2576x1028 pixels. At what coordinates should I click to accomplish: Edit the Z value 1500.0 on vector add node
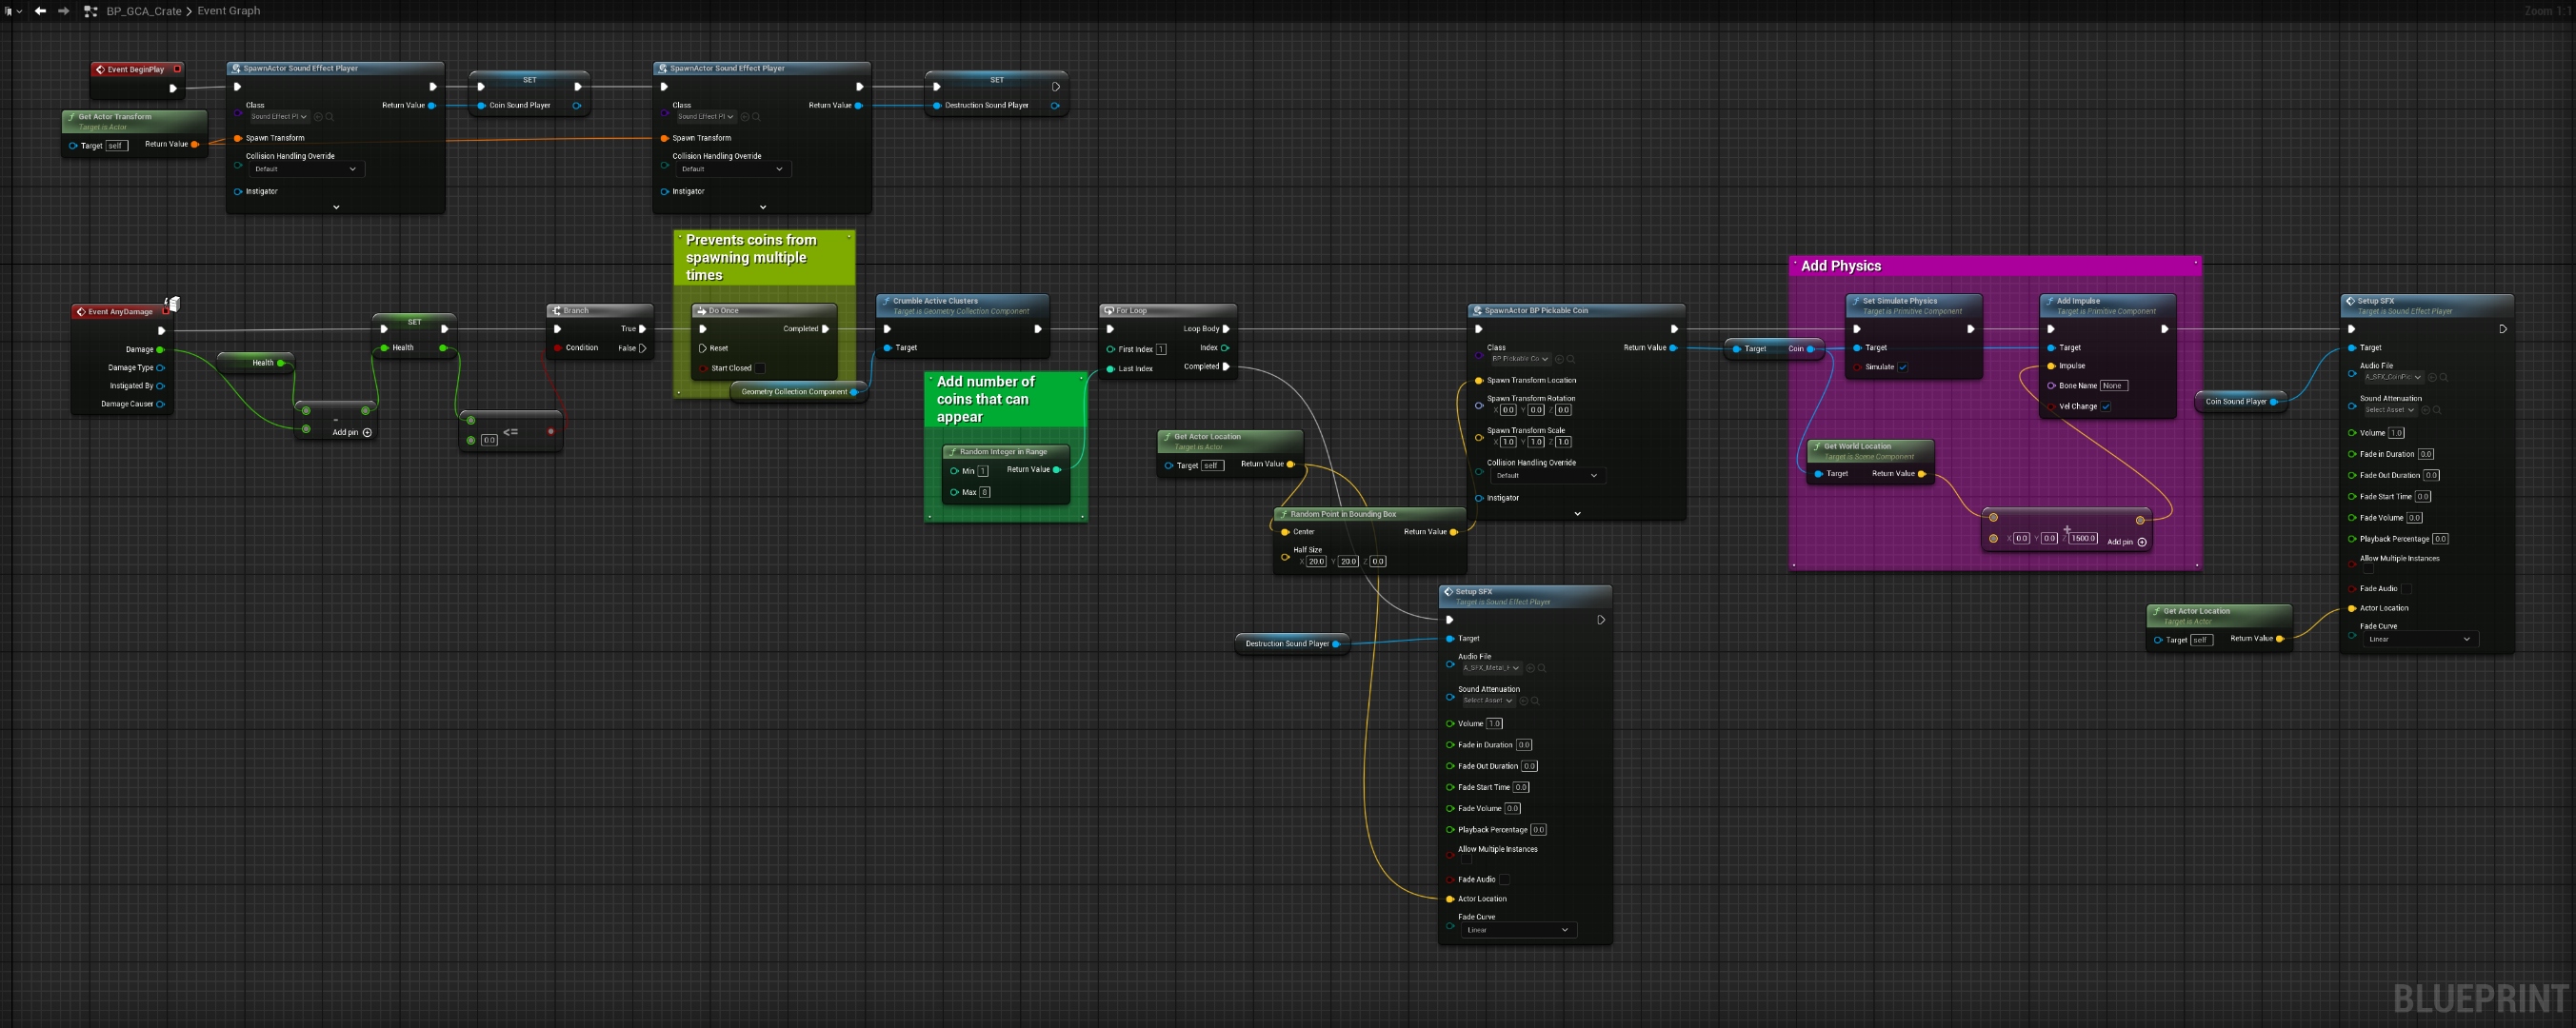point(2084,538)
